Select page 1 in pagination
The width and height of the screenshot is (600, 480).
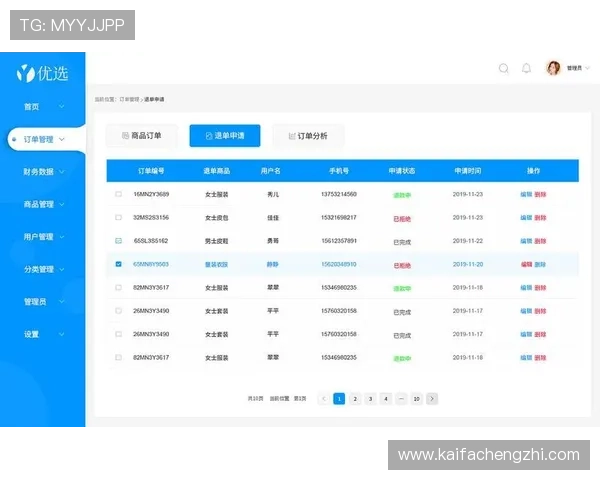339,399
